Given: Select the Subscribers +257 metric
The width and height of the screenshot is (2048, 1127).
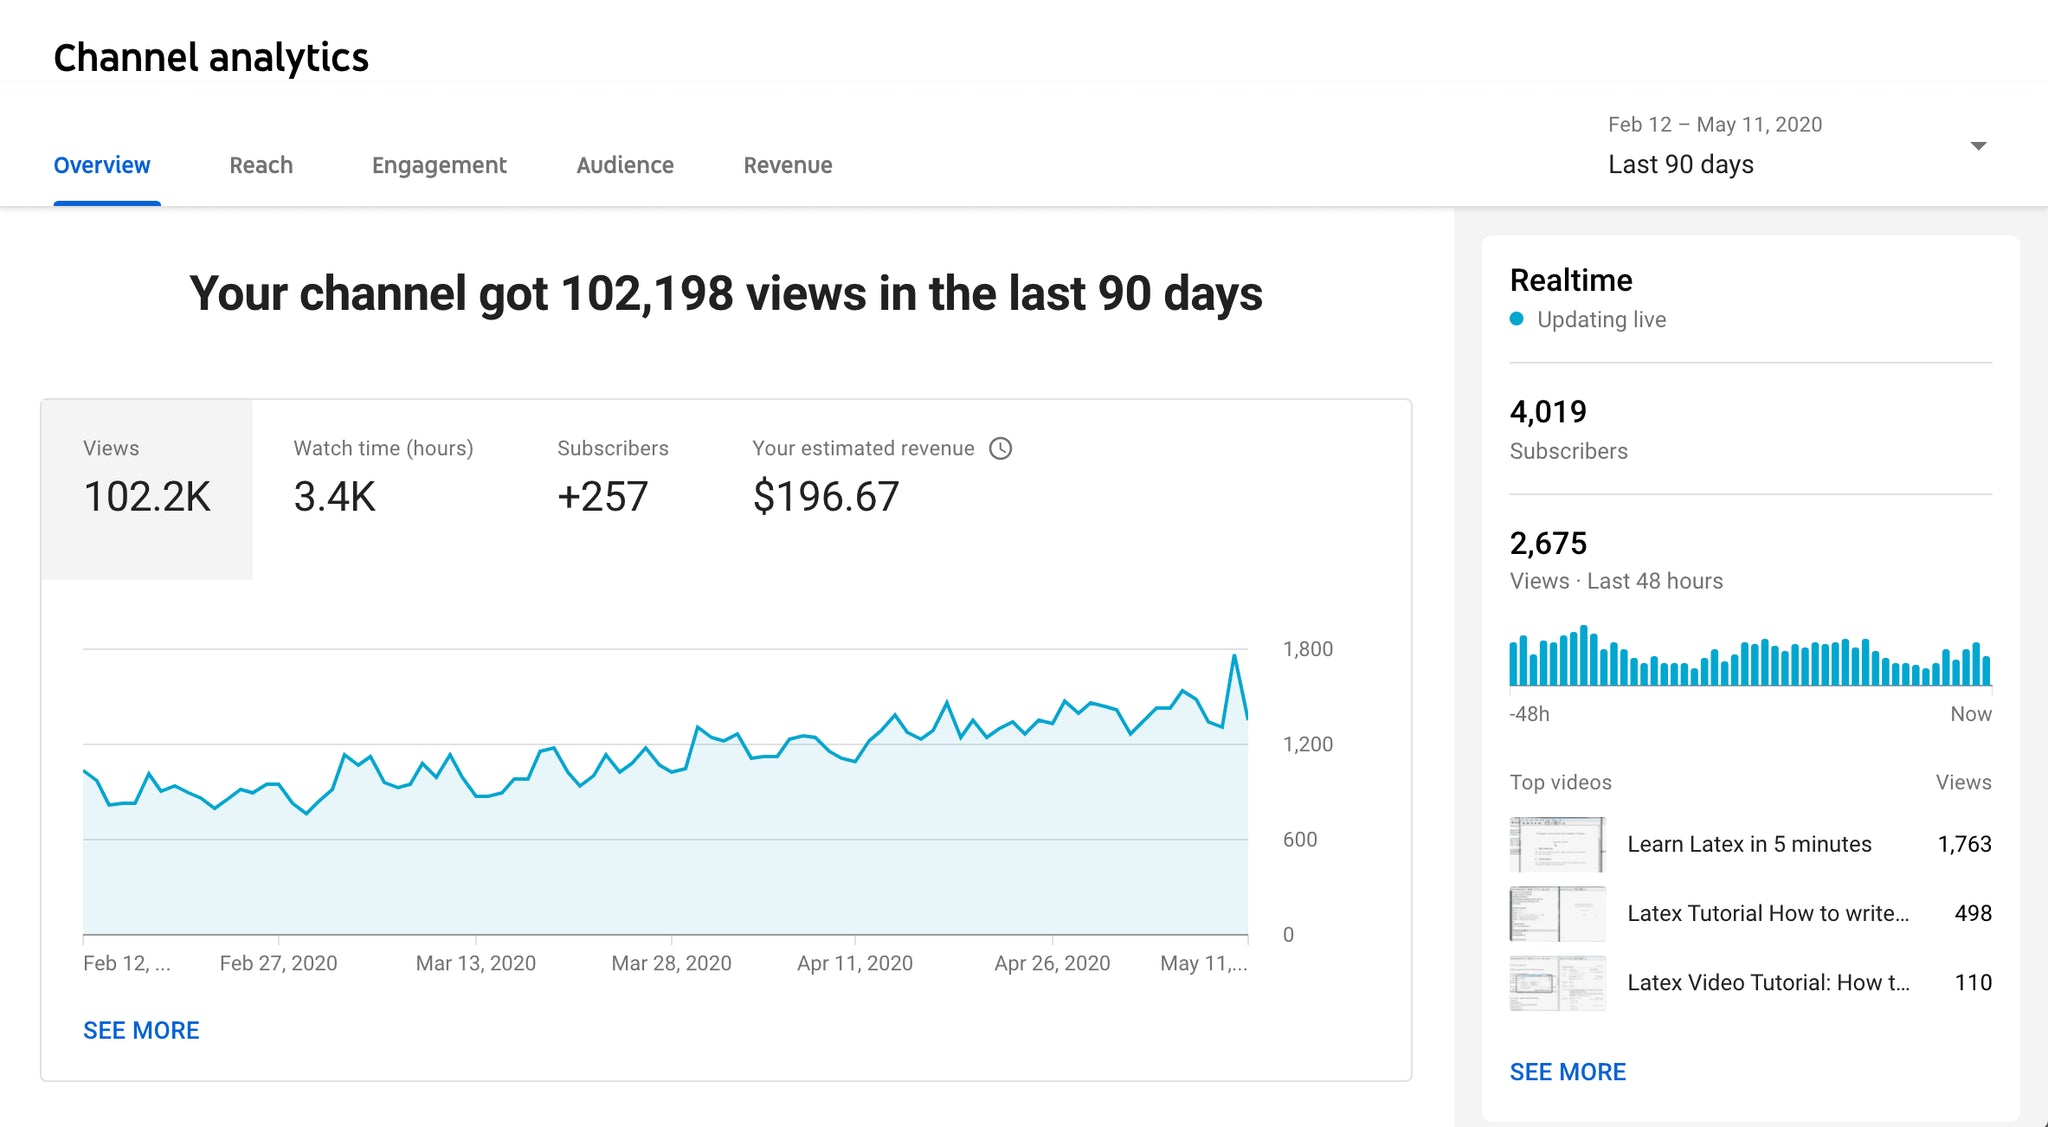Looking at the screenshot, I should 612,478.
